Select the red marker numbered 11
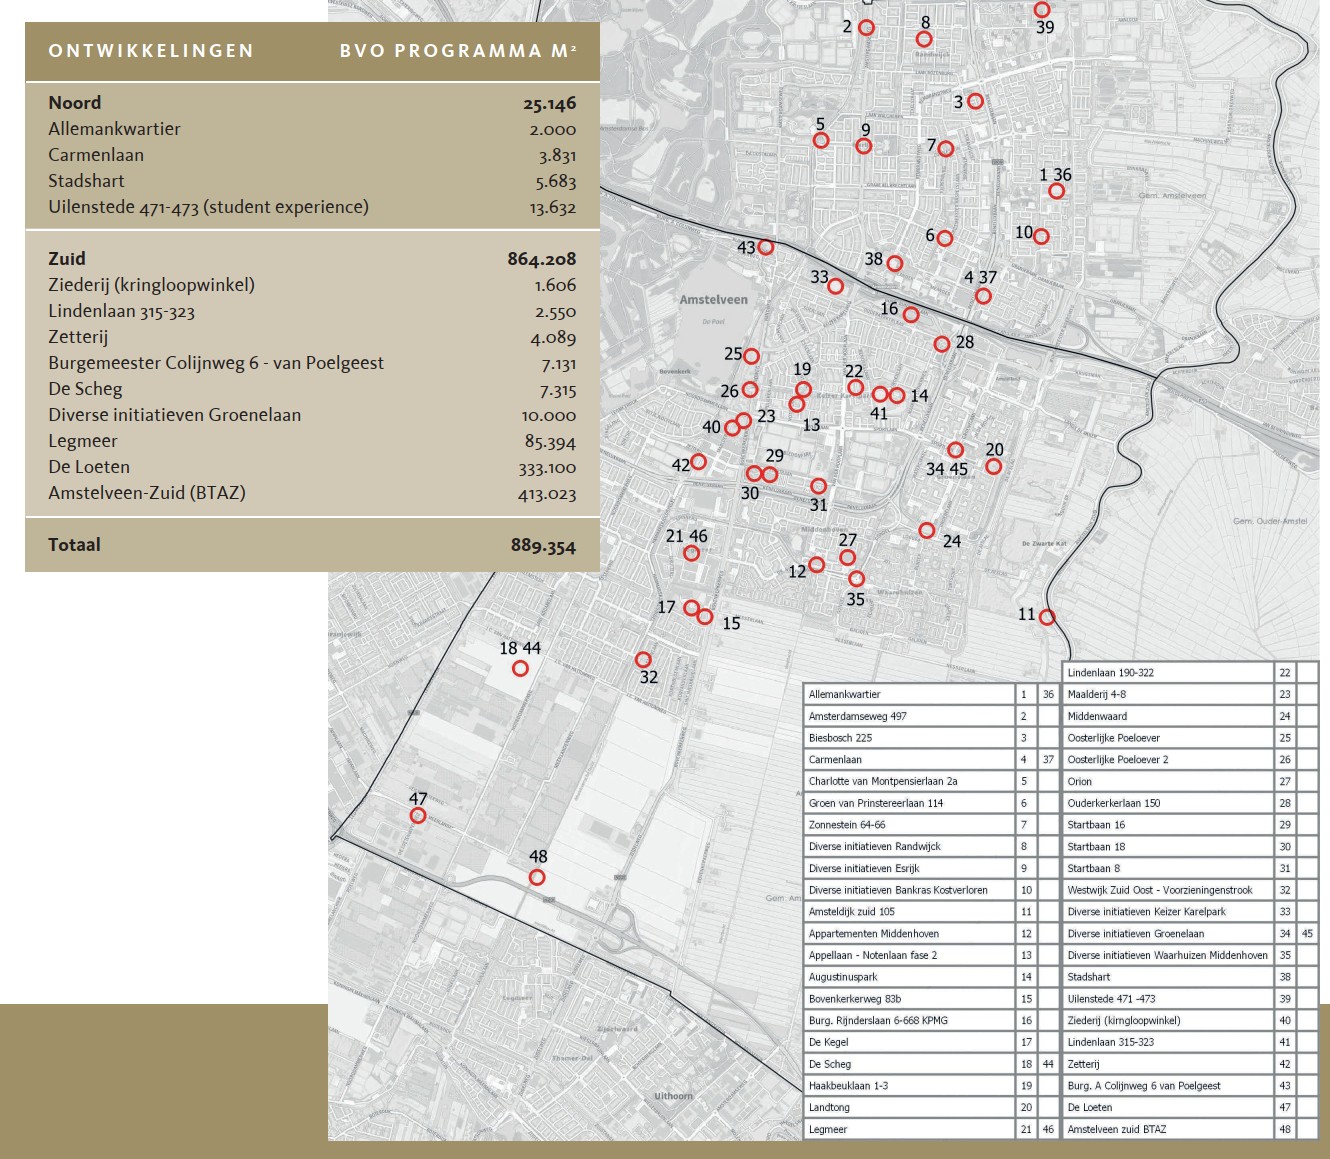1330x1159 pixels. point(1047,617)
